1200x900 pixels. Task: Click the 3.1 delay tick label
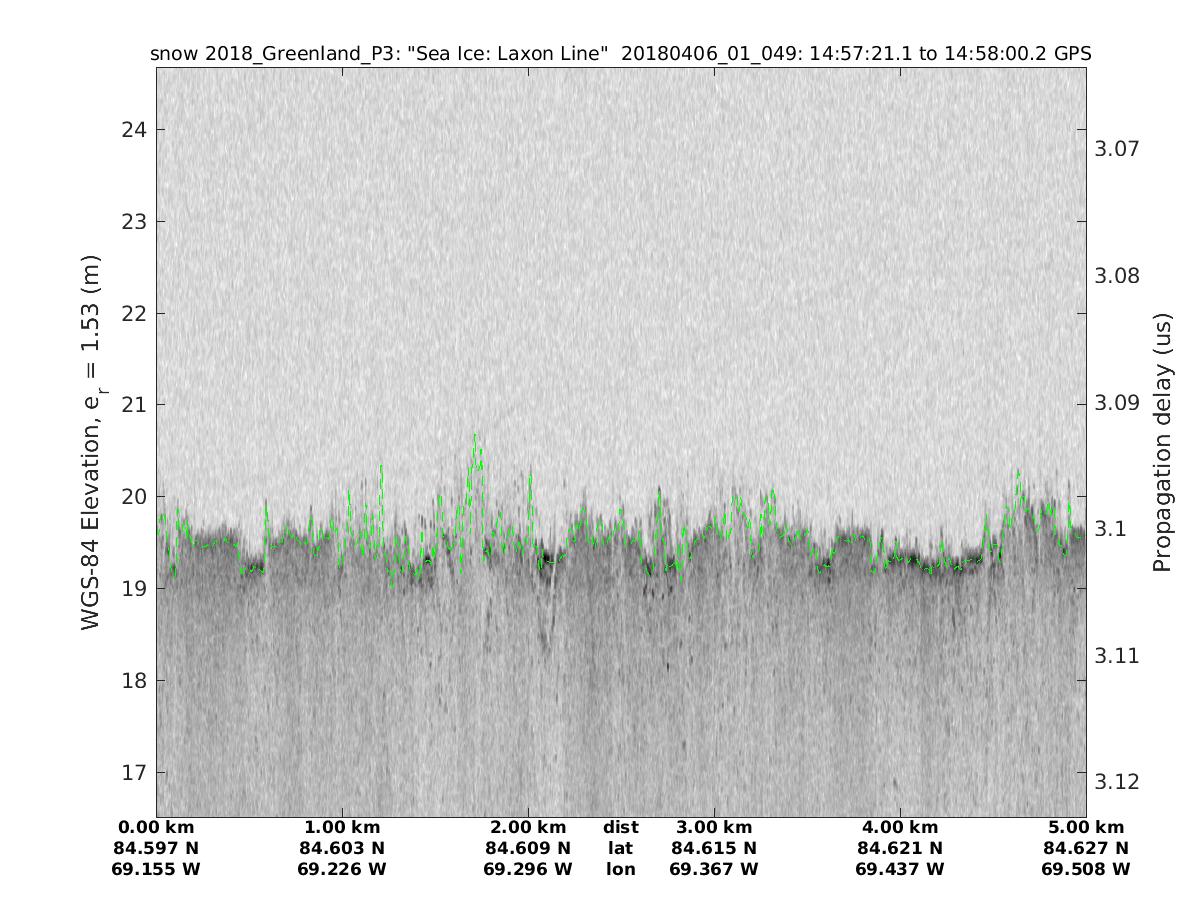point(1110,529)
